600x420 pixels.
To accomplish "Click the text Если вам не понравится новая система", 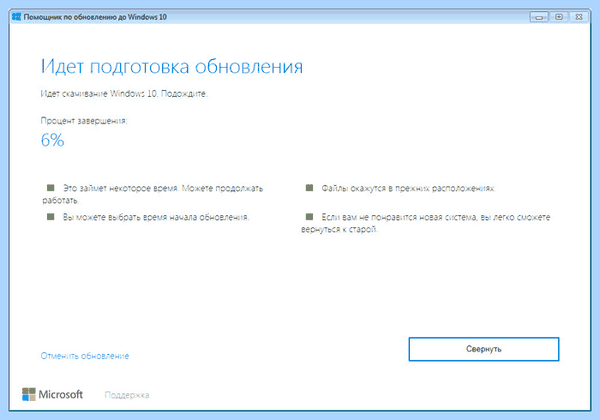I will 399,217.
